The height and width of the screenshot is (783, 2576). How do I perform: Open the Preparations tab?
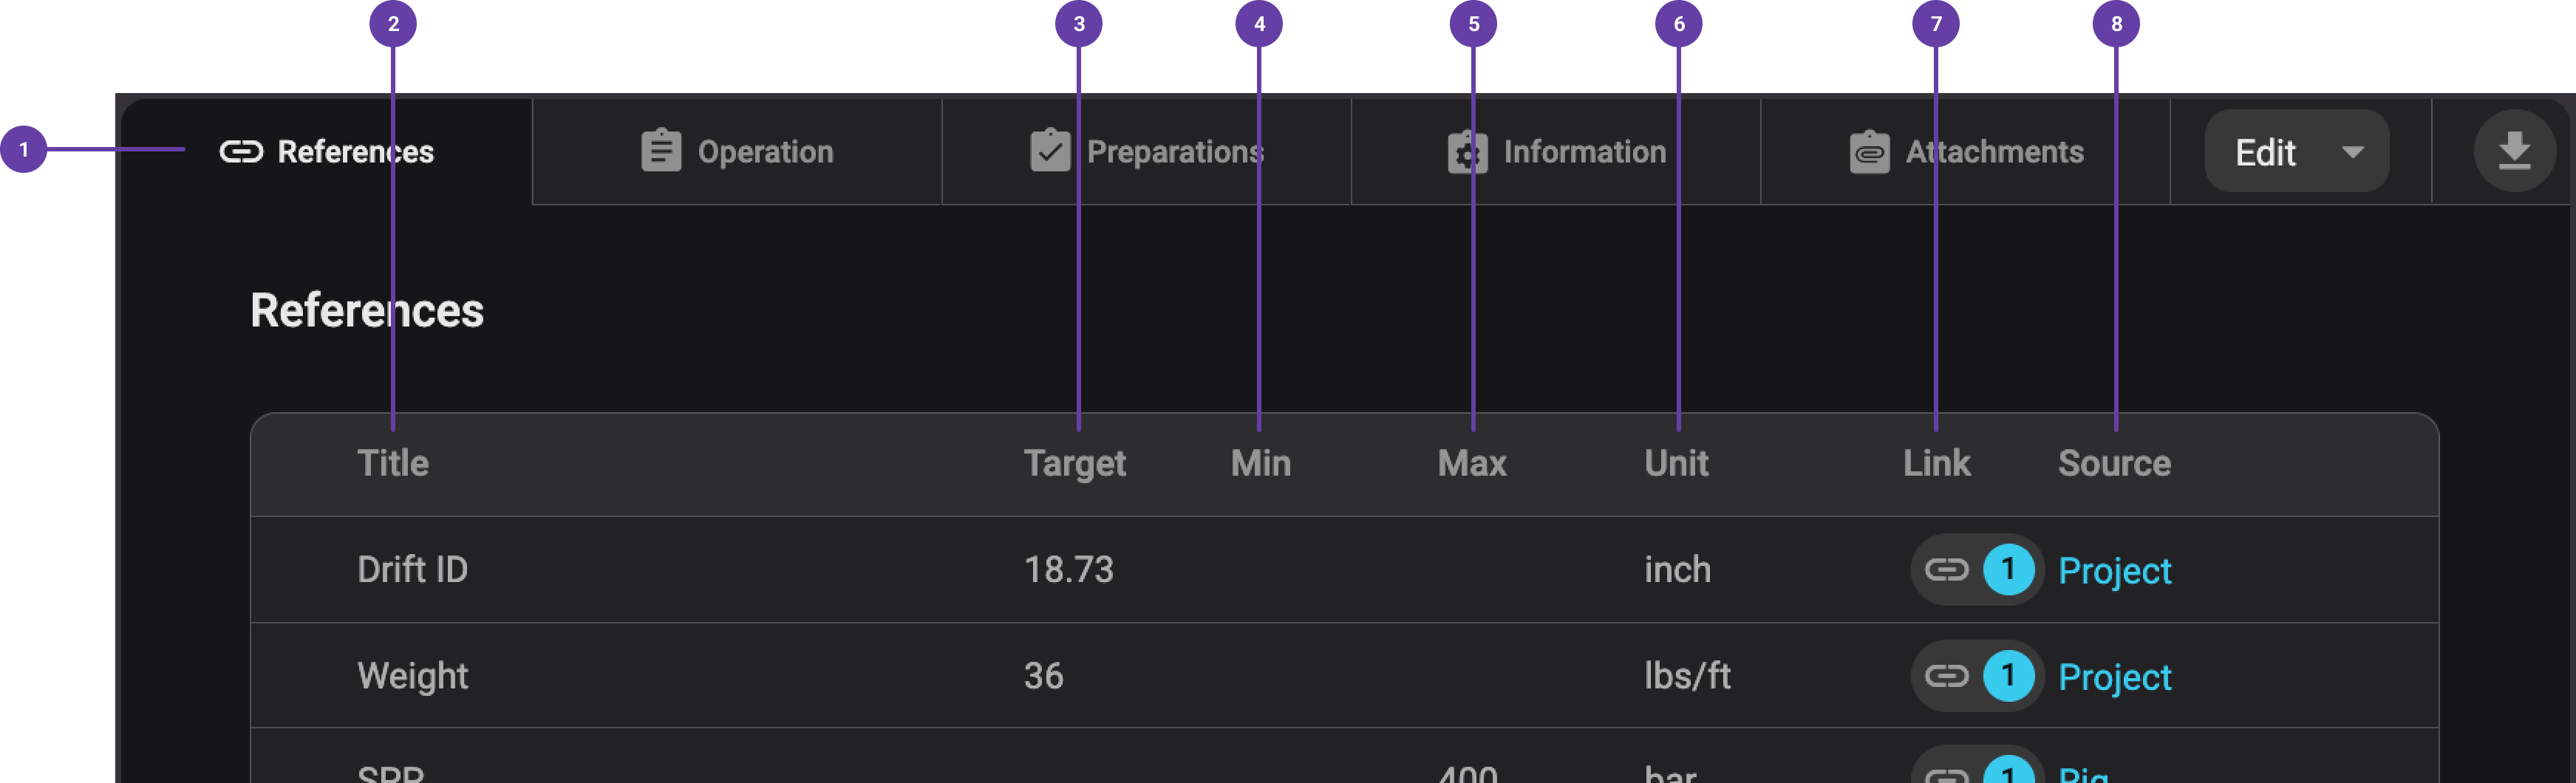point(1175,152)
